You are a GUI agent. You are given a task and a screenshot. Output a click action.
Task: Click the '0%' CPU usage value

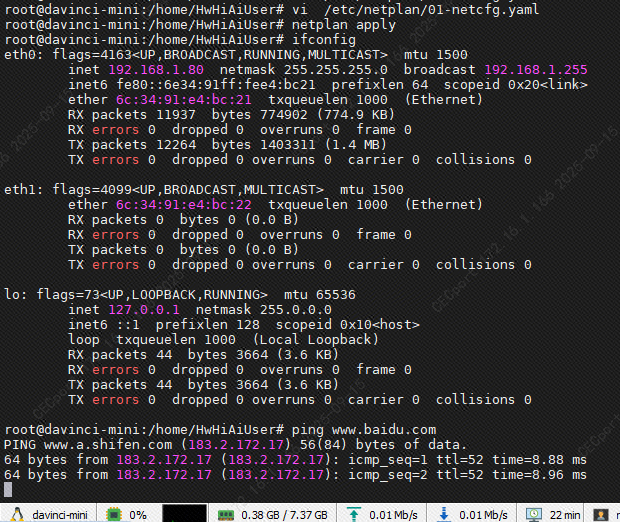138,515
